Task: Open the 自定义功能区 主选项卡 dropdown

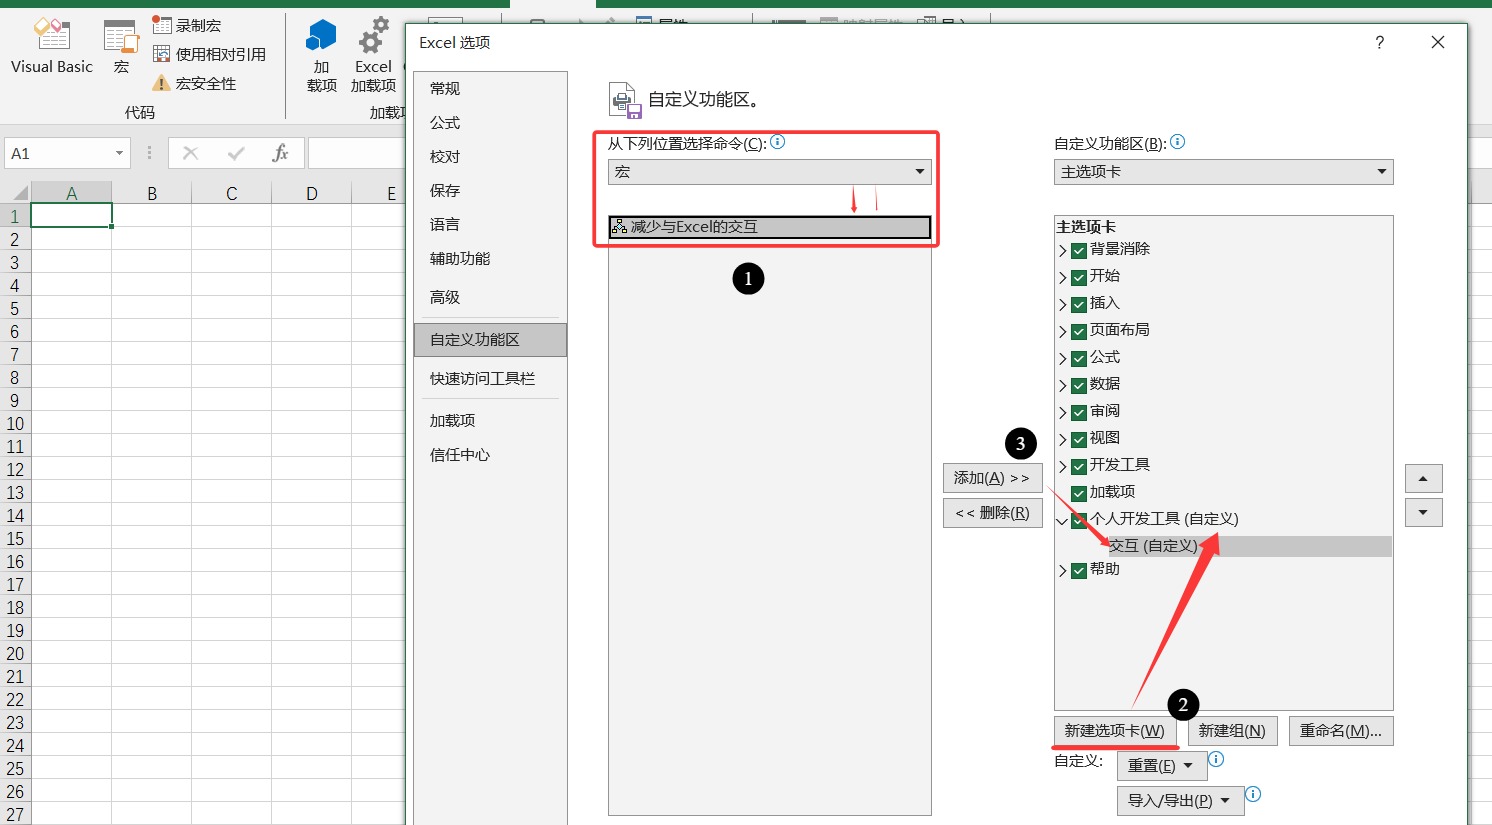Action: [1223, 172]
